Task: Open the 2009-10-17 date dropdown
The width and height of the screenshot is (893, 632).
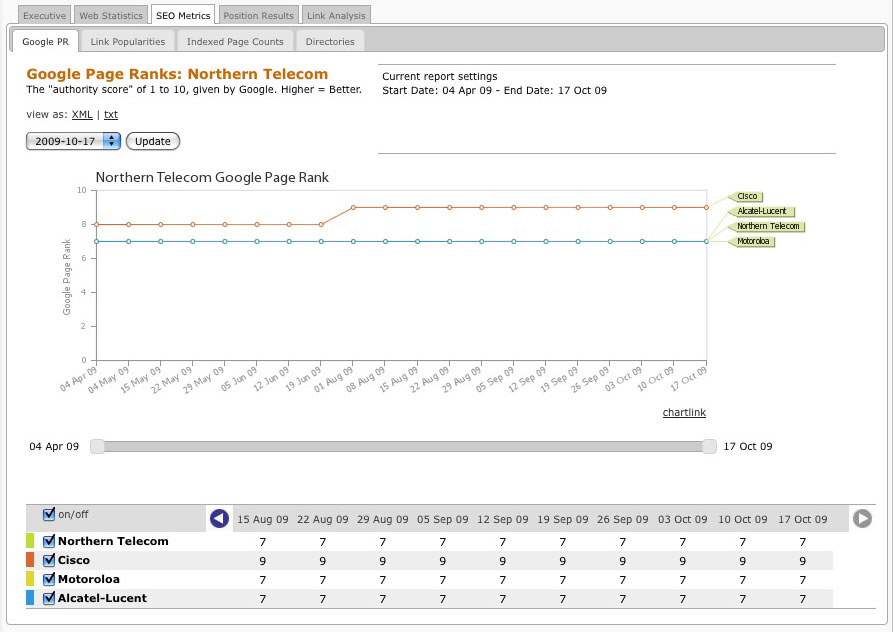Action: 73,141
